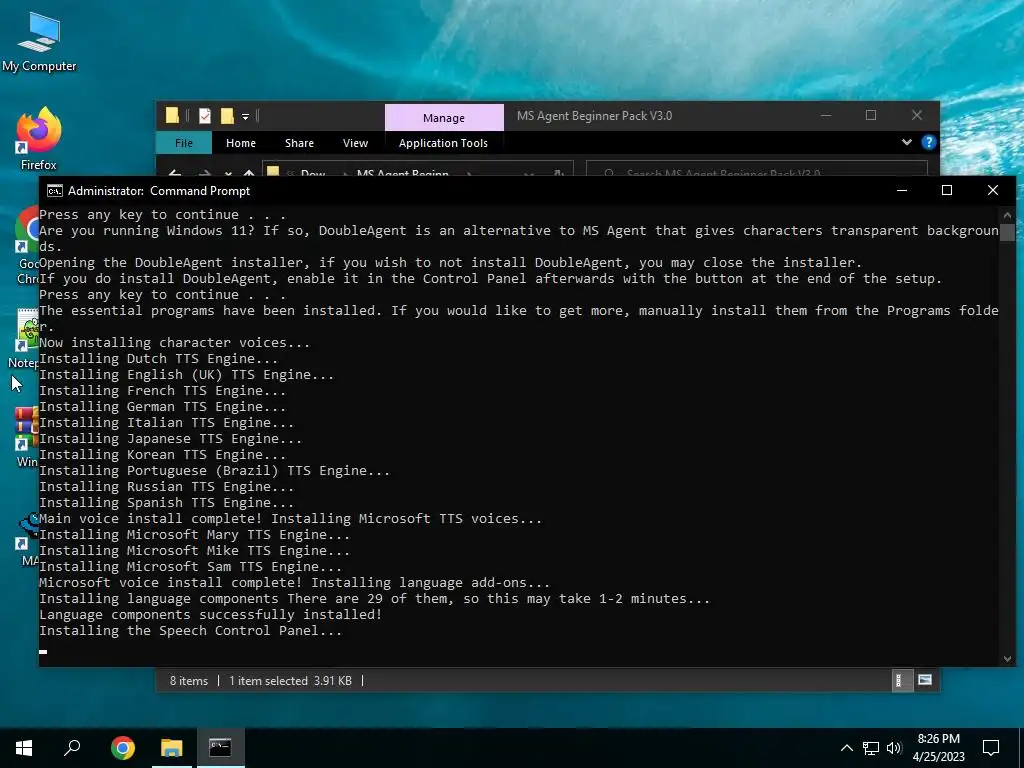Open Explorer help question mark icon
1024x768 pixels.
(929, 142)
